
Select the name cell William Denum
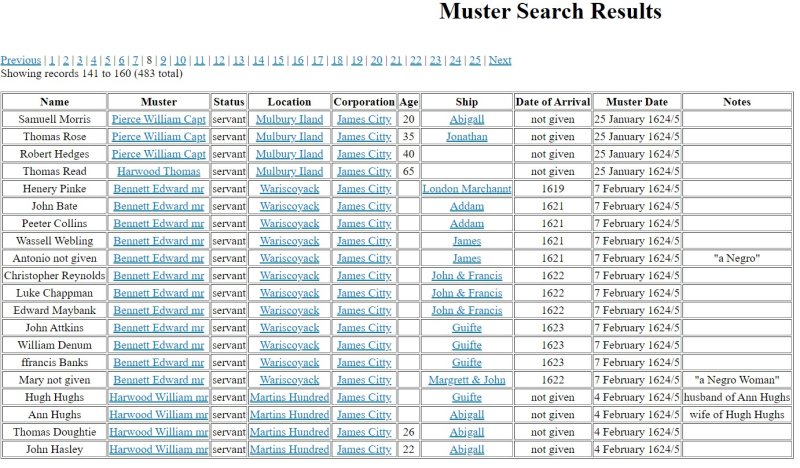[x=55, y=345]
